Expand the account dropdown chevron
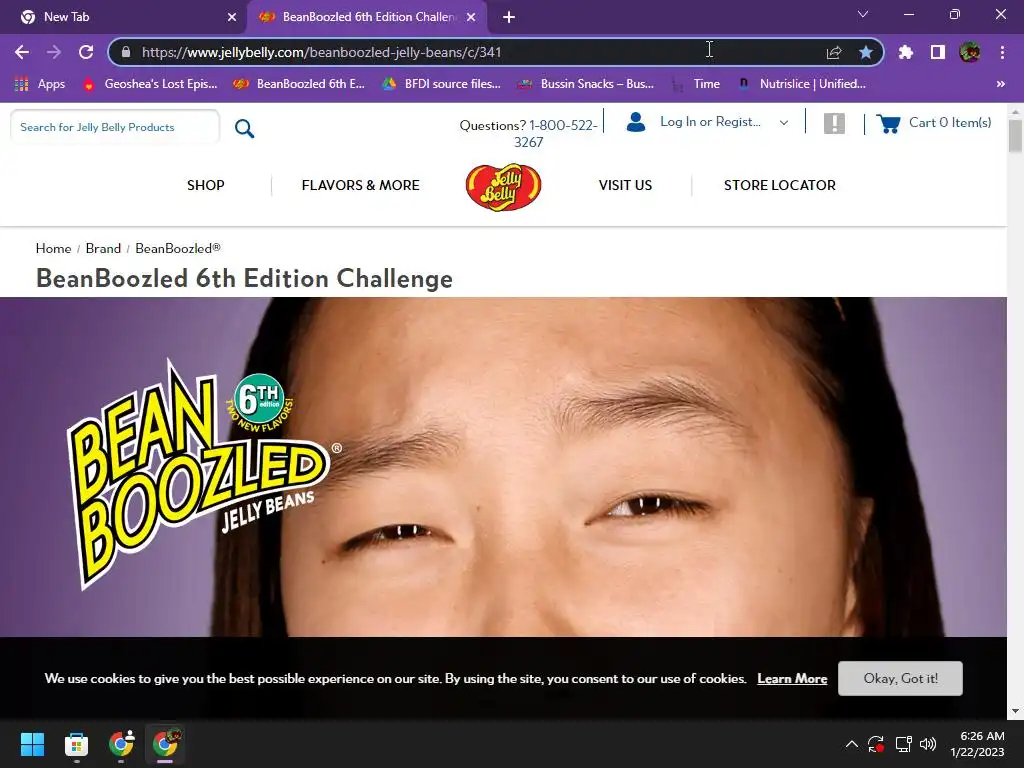 tap(784, 122)
